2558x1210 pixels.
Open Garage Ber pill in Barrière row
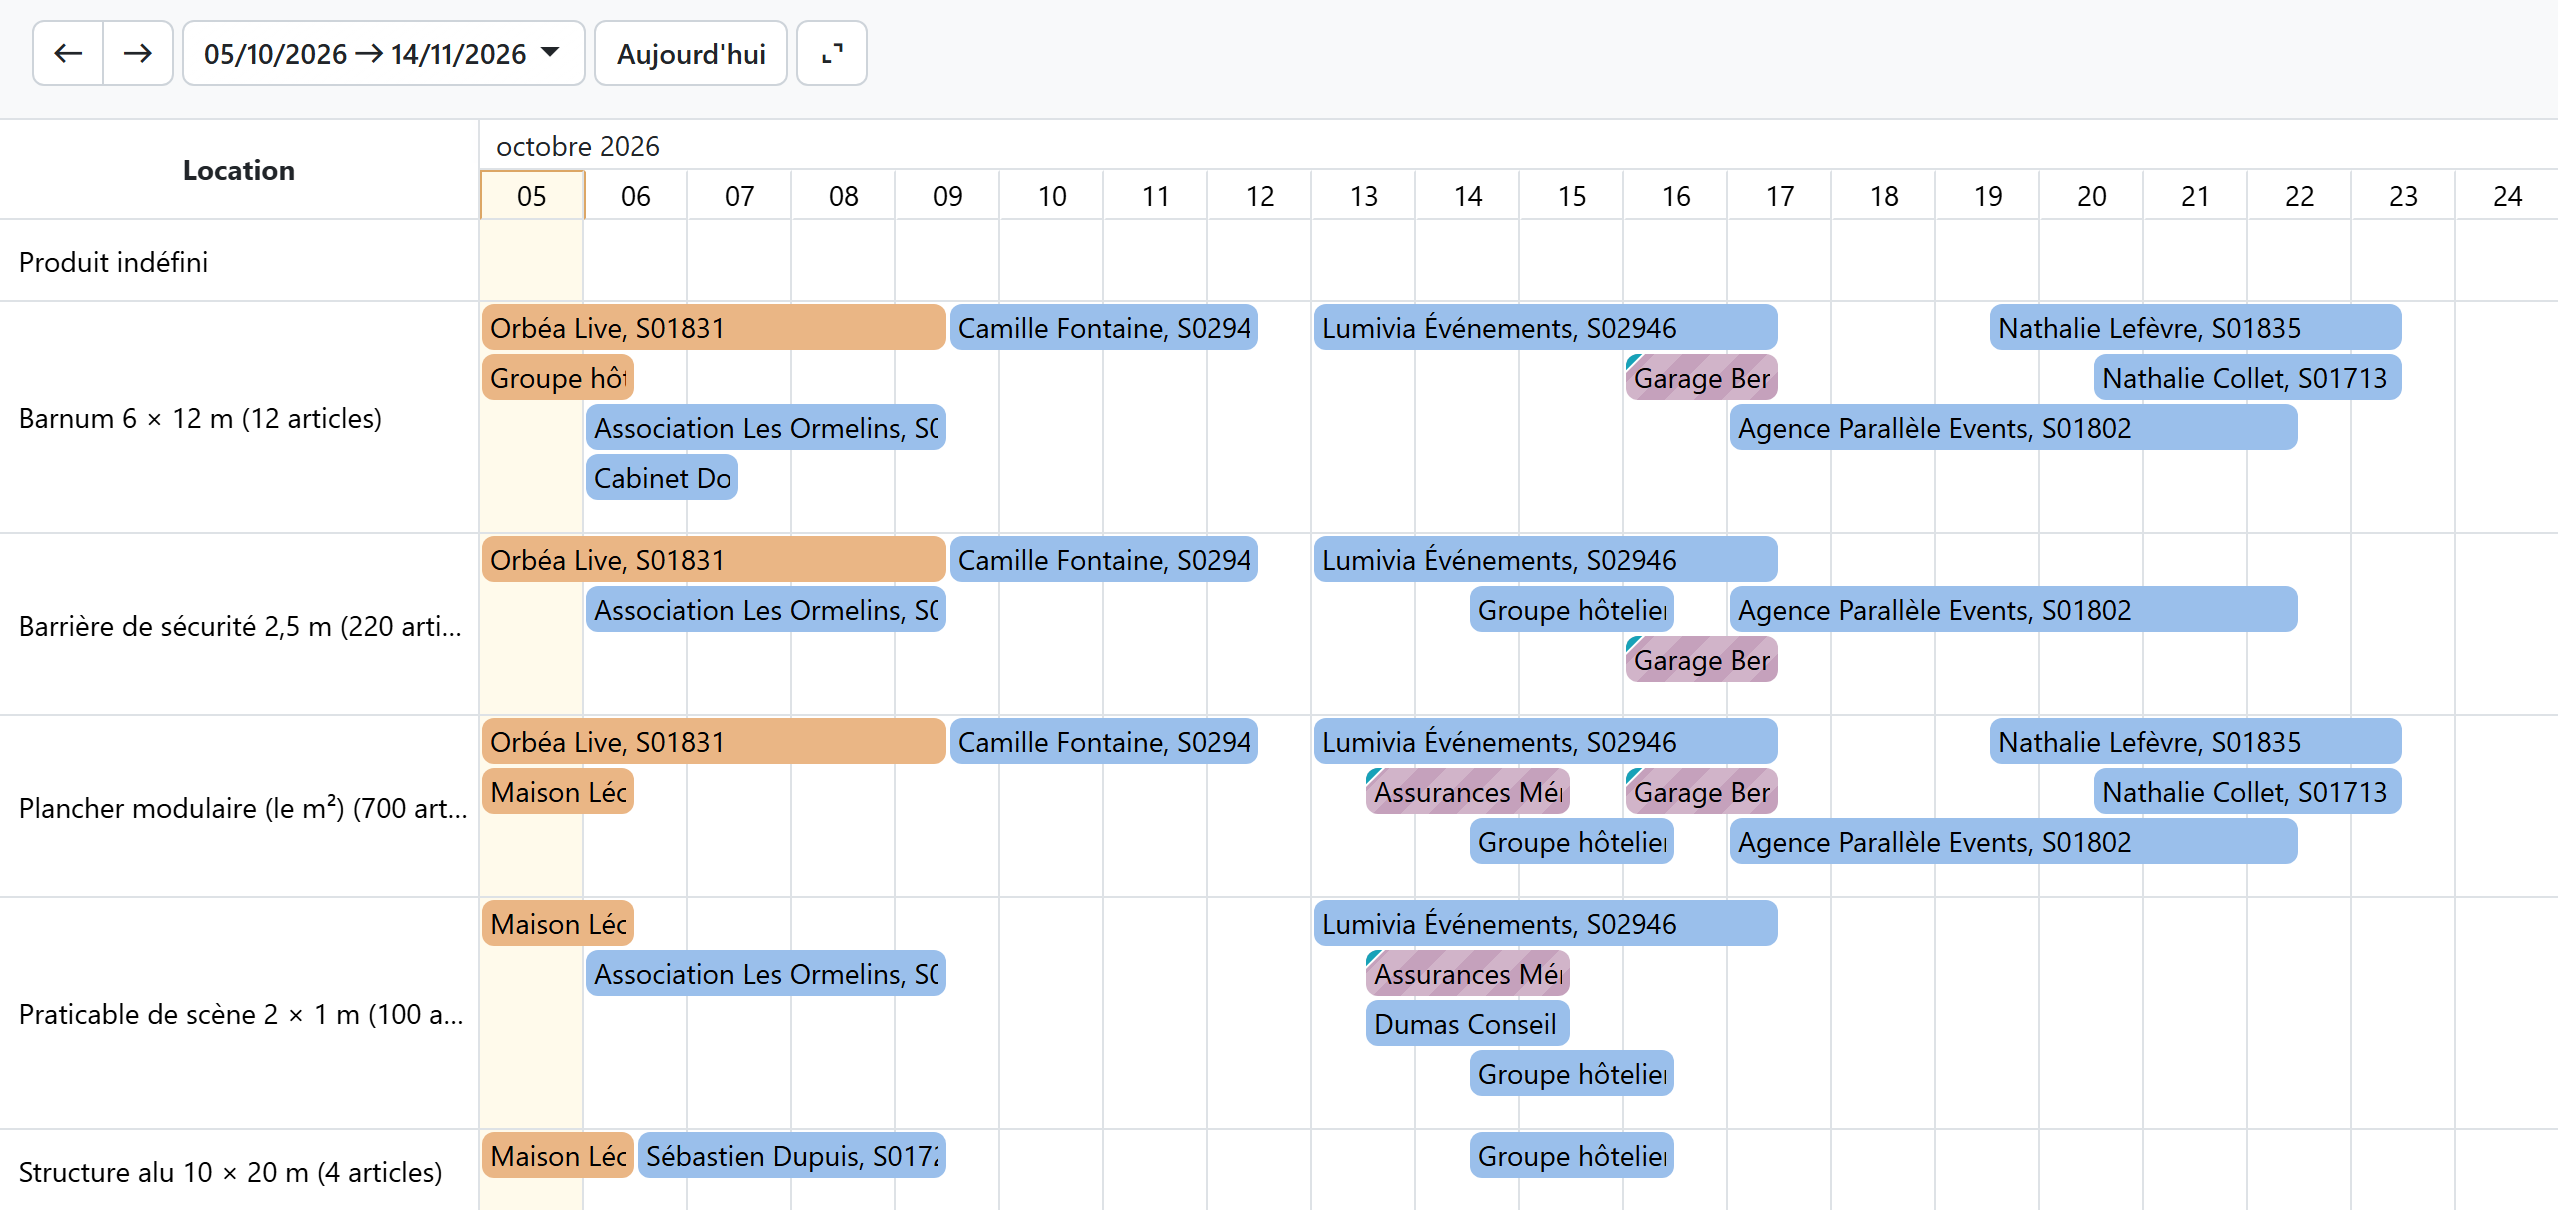point(1702,659)
